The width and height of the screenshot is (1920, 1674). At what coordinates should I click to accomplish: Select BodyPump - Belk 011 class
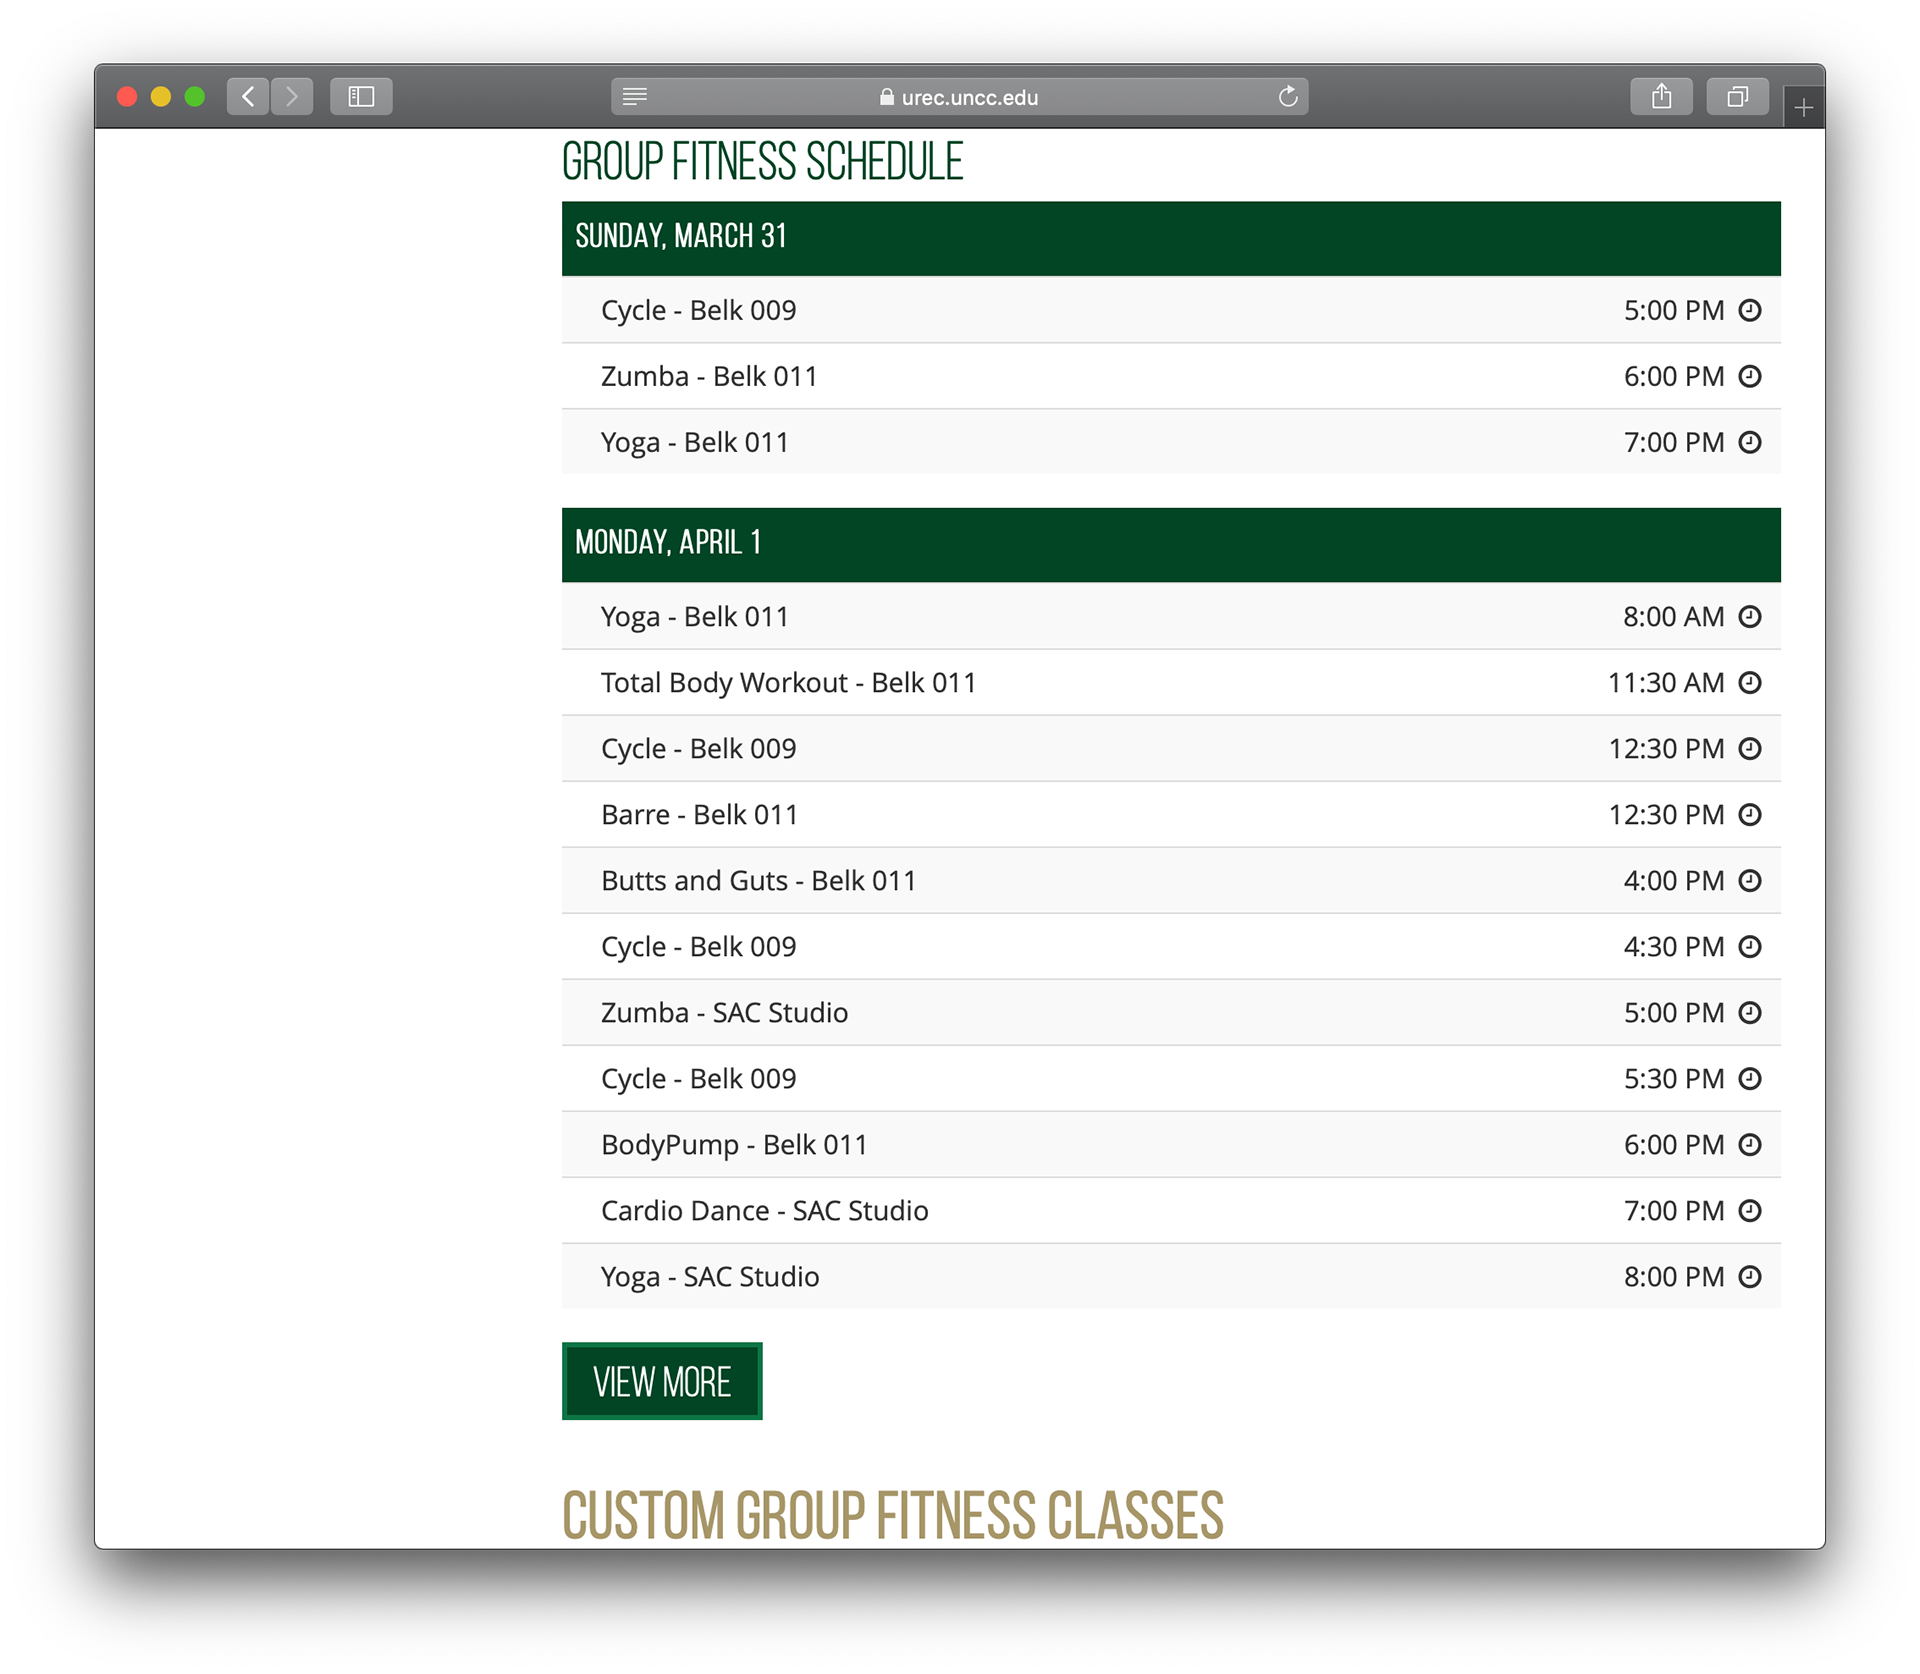(x=734, y=1145)
